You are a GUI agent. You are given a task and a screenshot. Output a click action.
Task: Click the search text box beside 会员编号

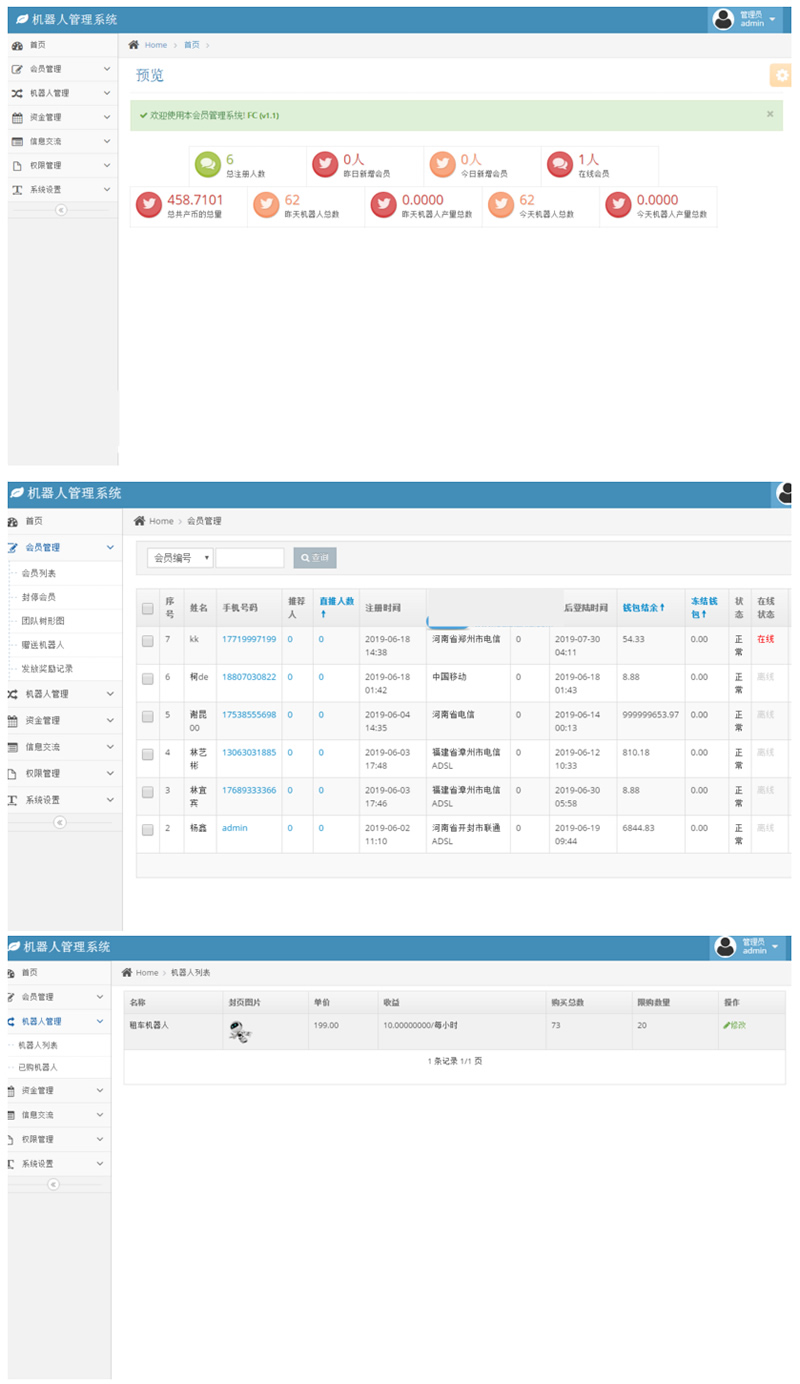250,558
